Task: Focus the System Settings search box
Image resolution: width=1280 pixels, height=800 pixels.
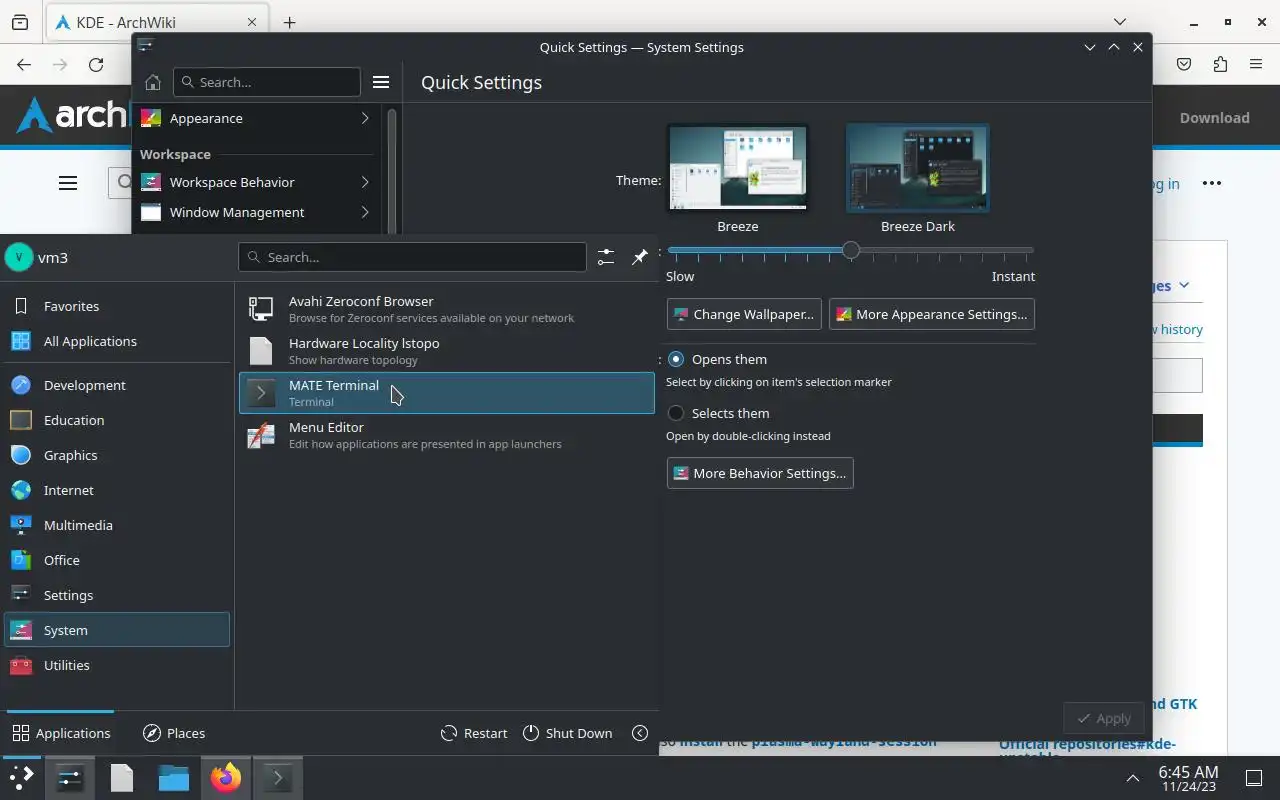Action: (266, 82)
